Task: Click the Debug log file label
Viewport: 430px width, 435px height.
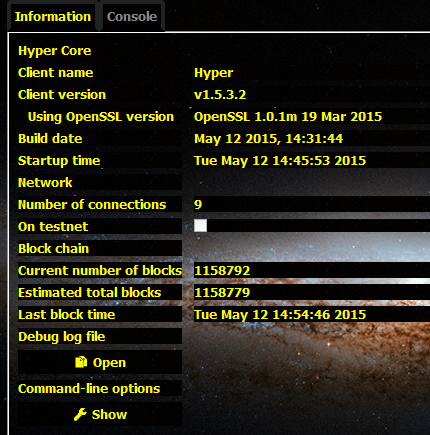Action: point(62,337)
